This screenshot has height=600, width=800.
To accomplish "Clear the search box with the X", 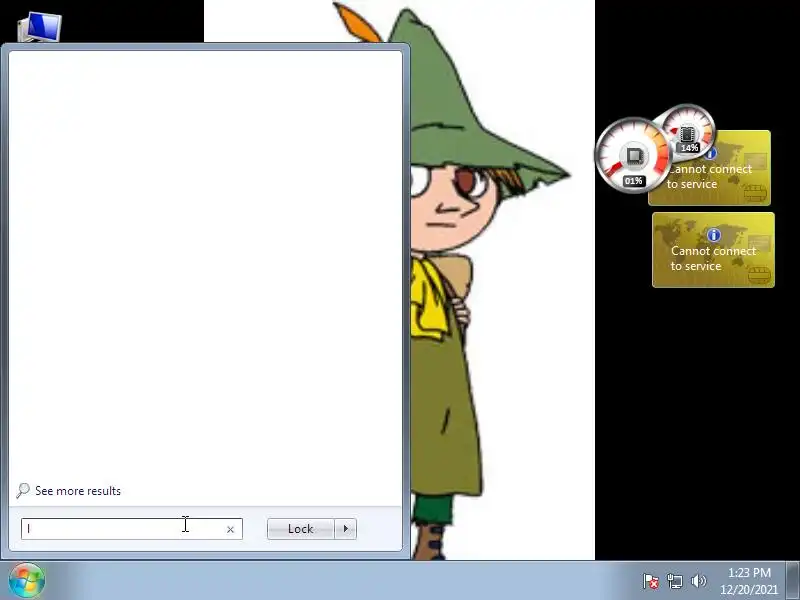I will click(230, 530).
